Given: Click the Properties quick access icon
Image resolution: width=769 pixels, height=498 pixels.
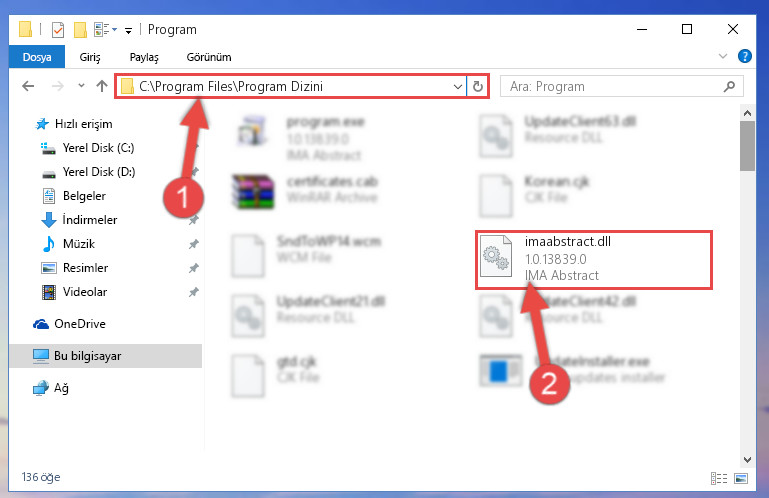Looking at the screenshot, I should 58,30.
